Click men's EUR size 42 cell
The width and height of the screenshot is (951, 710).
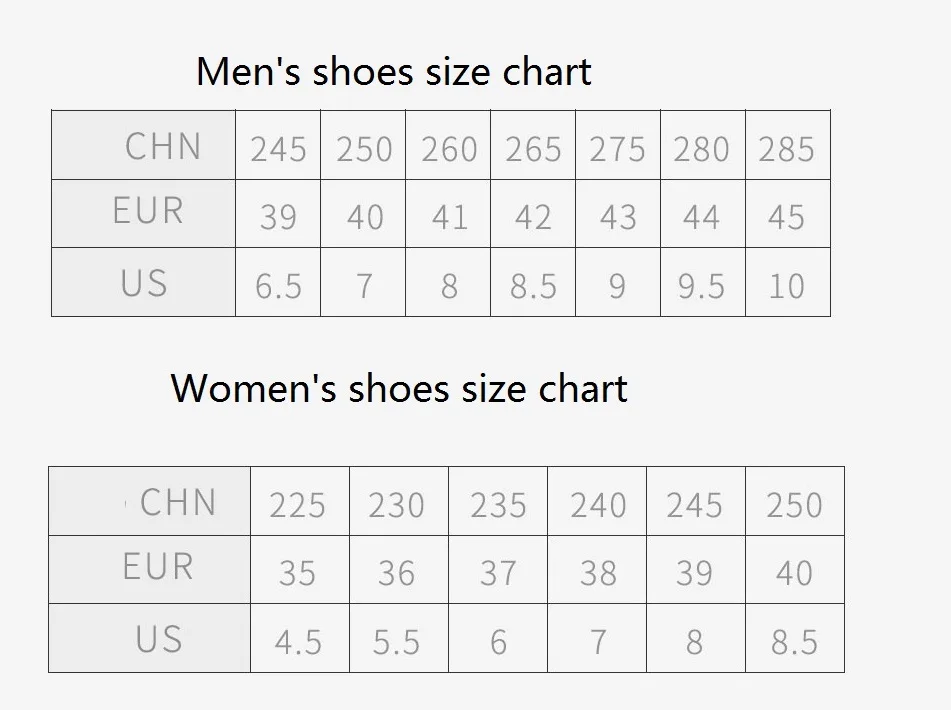(x=533, y=213)
